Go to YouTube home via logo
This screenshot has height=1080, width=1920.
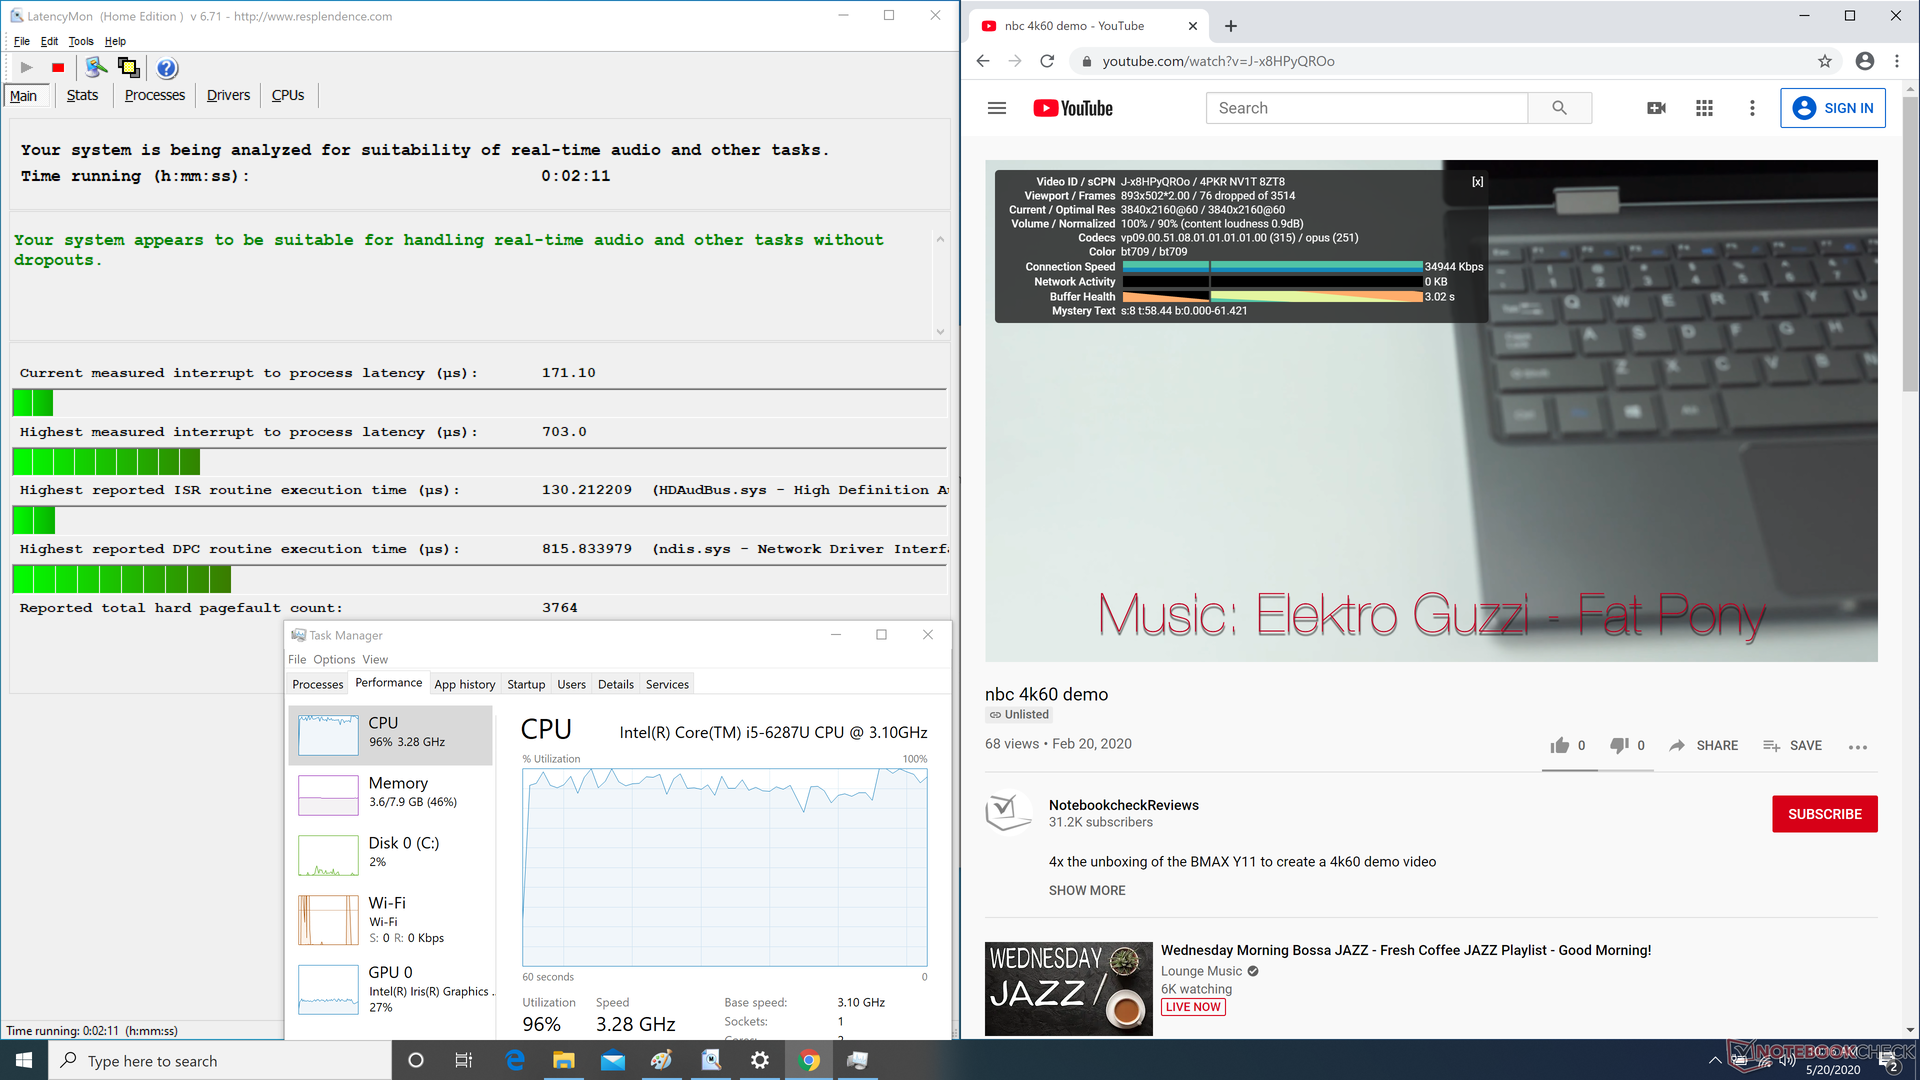[x=1073, y=108]
